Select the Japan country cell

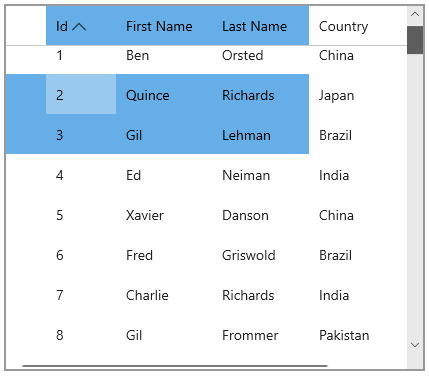(358, 94)
